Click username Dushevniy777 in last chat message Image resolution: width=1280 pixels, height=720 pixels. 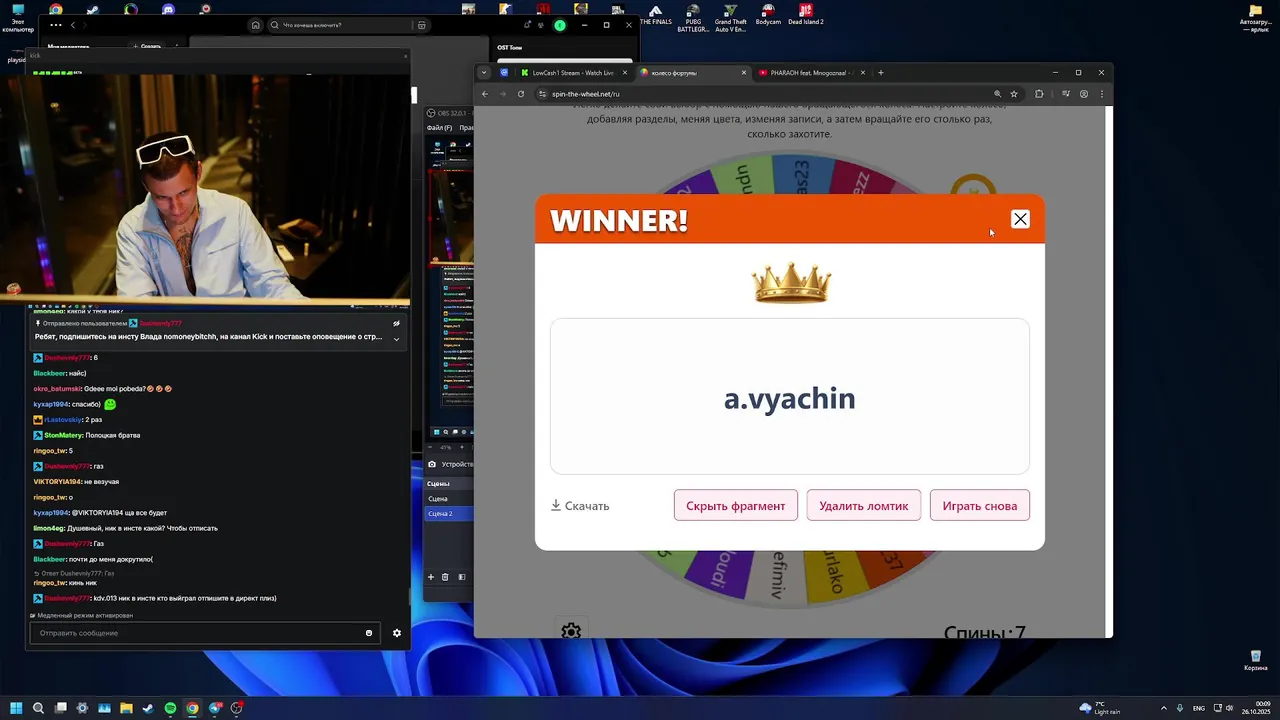point(67,598)
